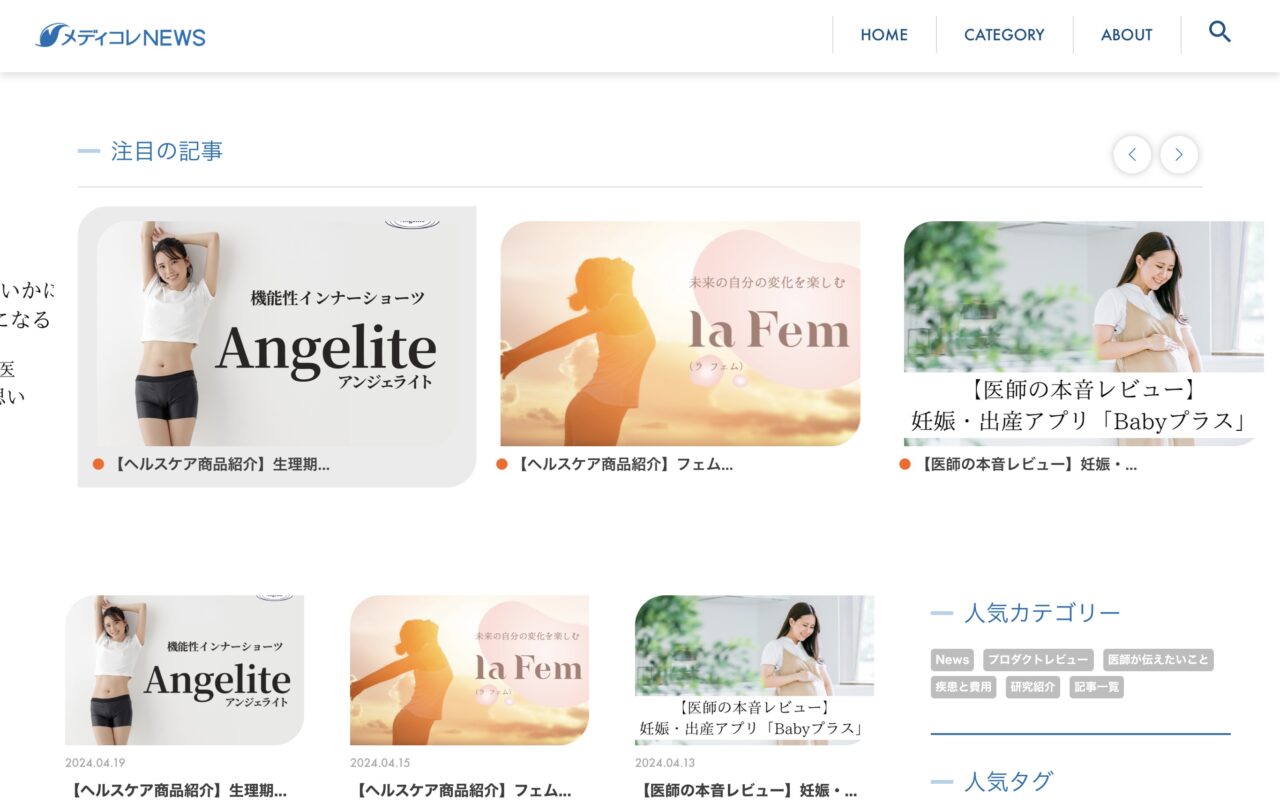The width and height of the screenshot is (1280, 810).
Task: Select the 研究紹介 category tag
Action: 1033,687
